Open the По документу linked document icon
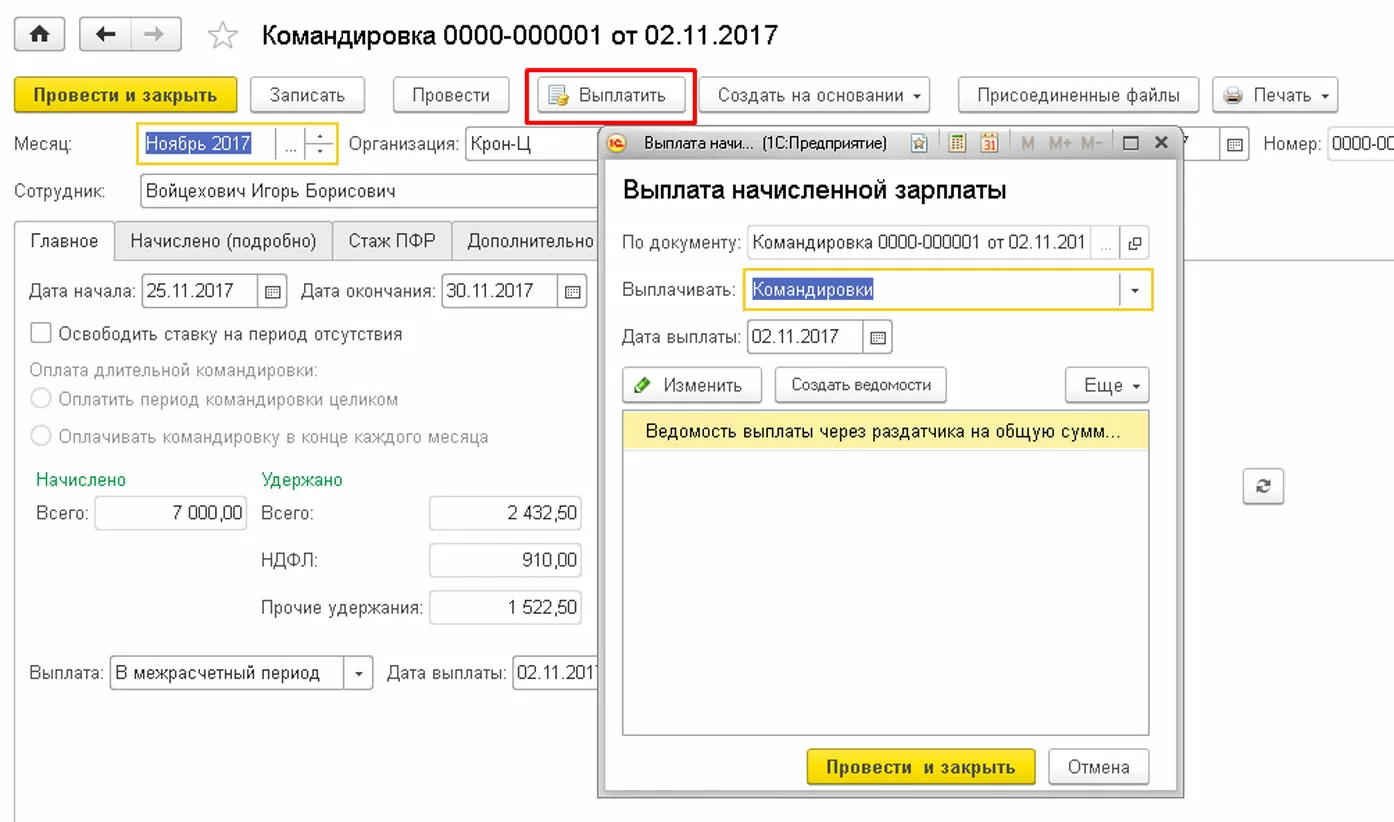 (1134, 242)
